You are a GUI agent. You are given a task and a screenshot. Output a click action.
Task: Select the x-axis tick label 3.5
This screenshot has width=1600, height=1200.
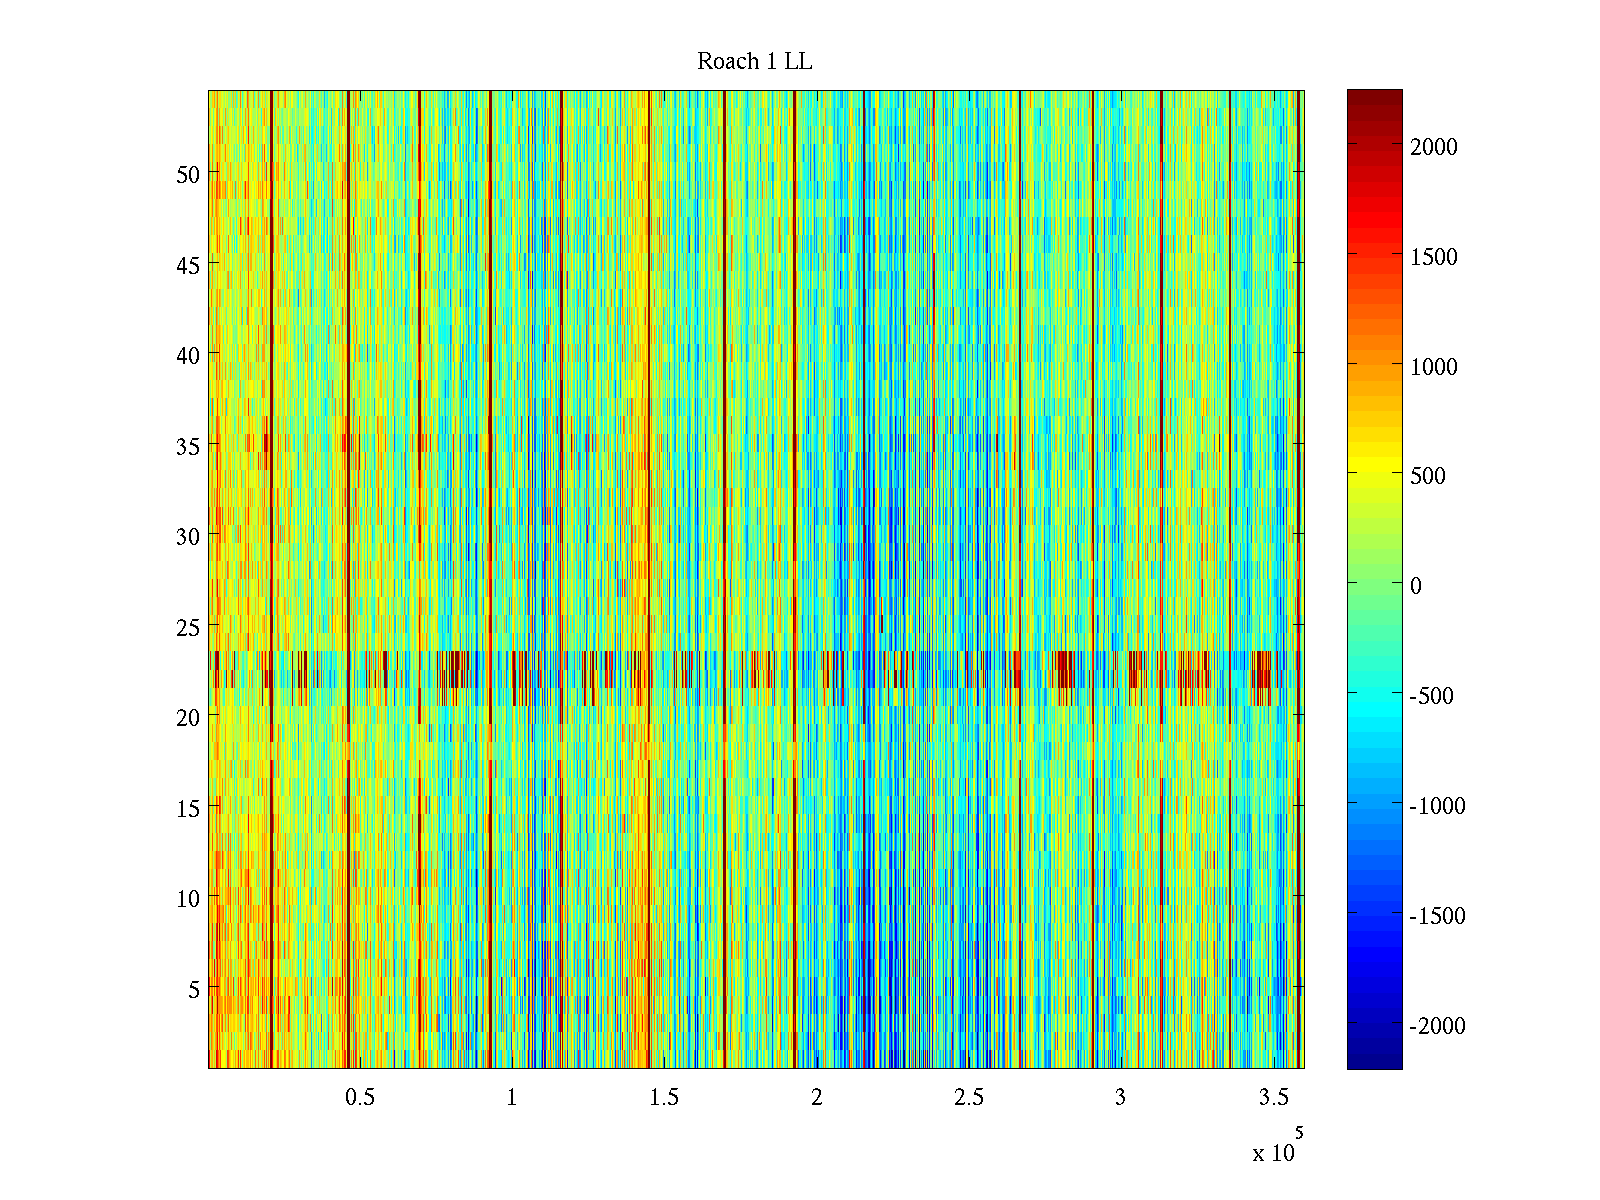pyautogui.click(x=1273, y=1098)
